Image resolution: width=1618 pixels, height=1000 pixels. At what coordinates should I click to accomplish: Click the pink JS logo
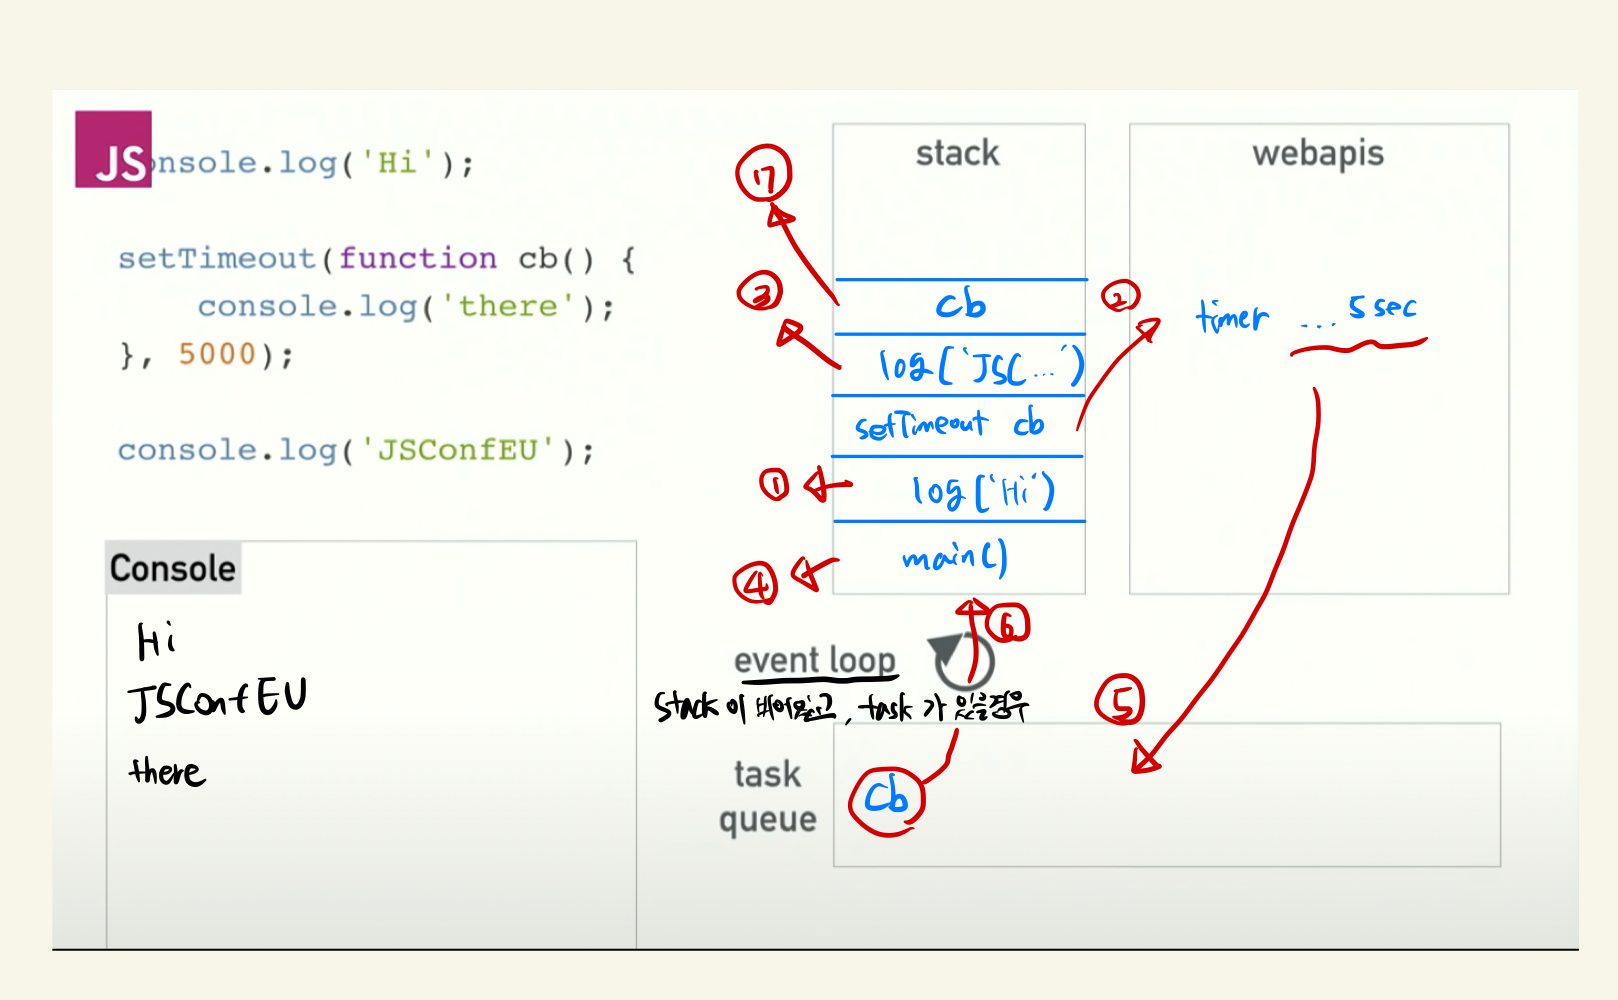click(x=113, y=149)
